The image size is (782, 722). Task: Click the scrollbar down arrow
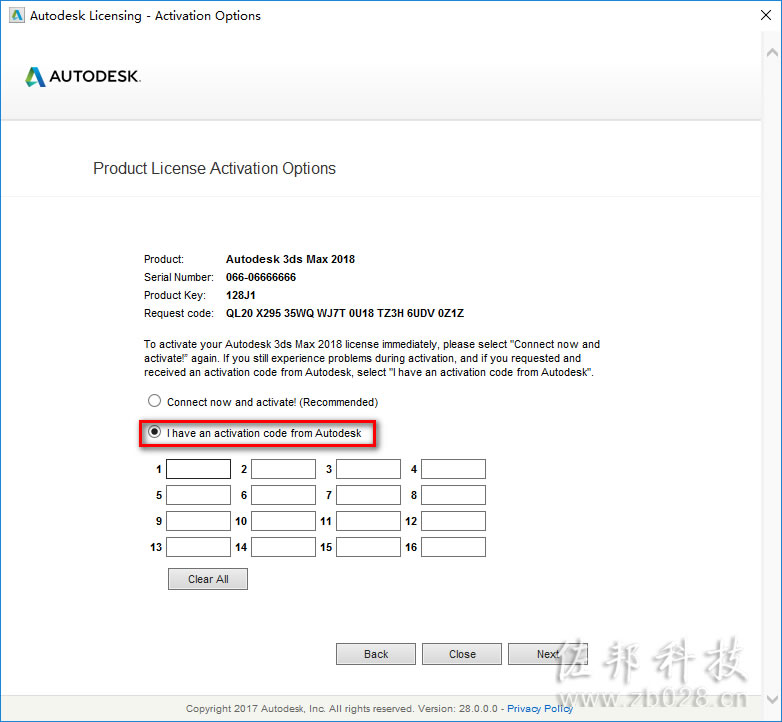(772, 699)
